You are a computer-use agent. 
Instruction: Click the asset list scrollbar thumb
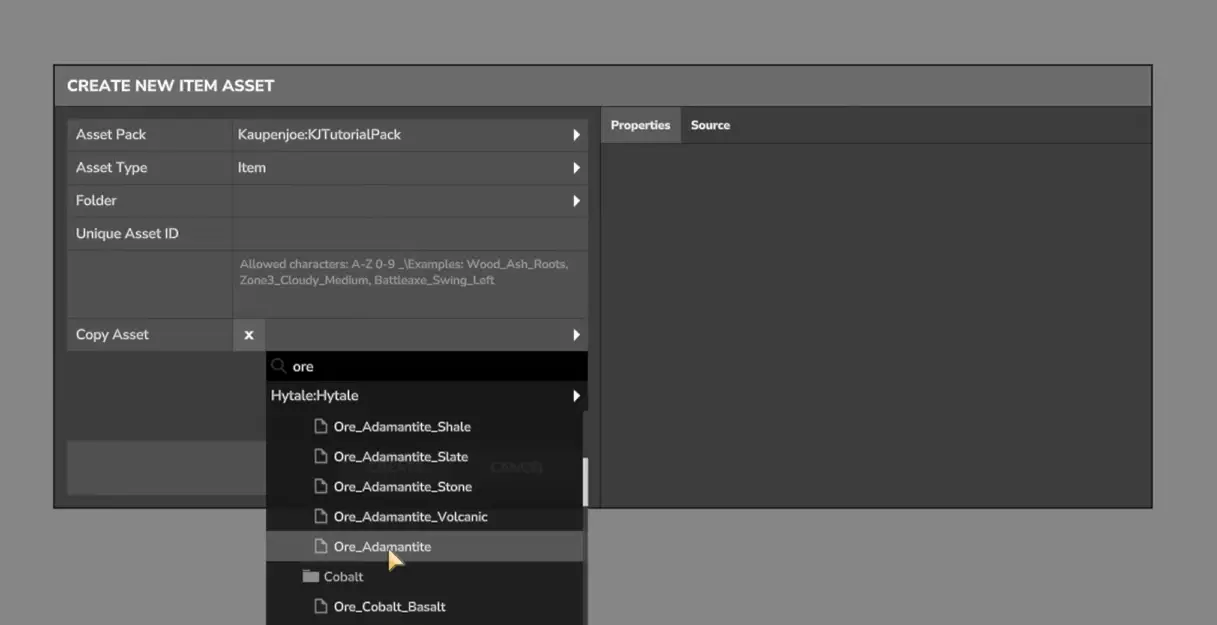point(585,482)
